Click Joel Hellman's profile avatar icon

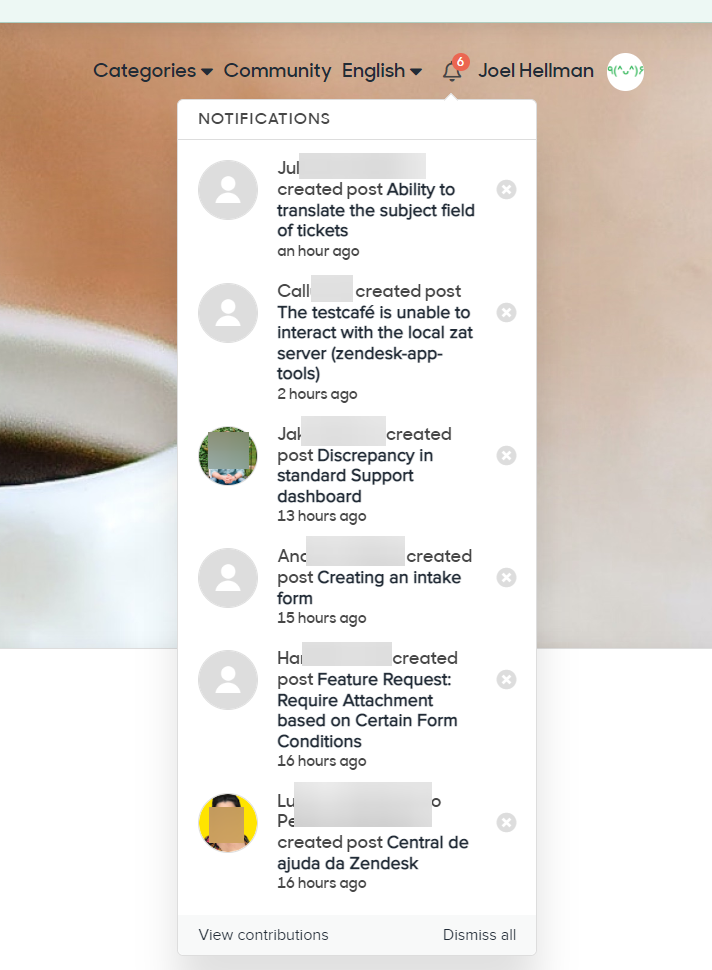click(625, 72)
